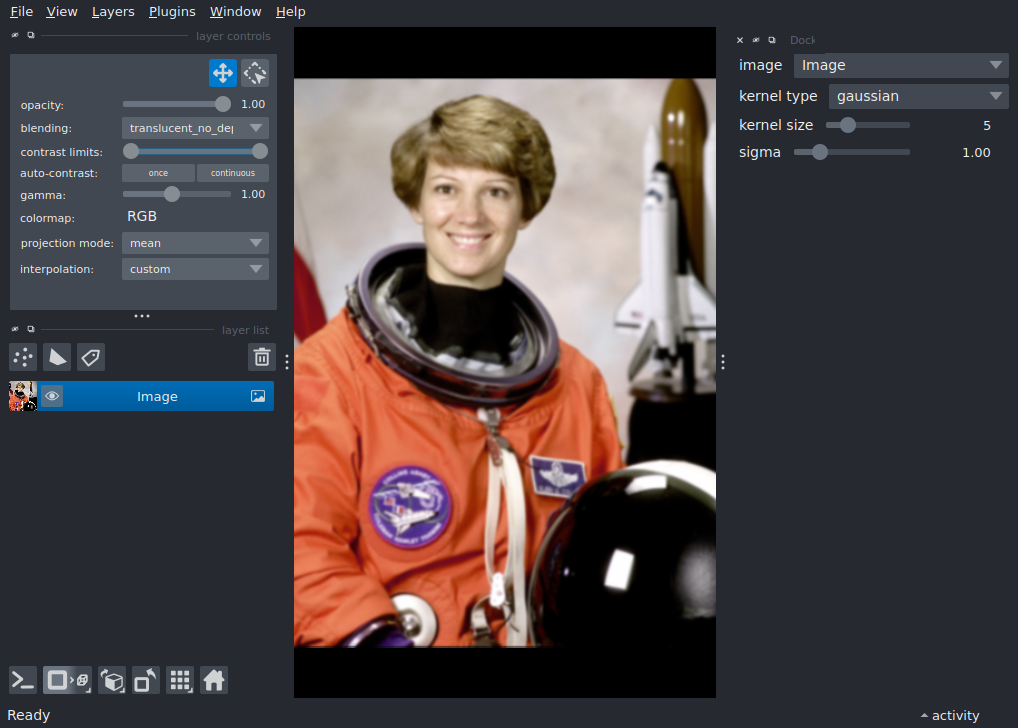Hide the Image layer with its eye toggle
Image resolution: width=1018 pixels, height=728 pixels.
[52, 396]
